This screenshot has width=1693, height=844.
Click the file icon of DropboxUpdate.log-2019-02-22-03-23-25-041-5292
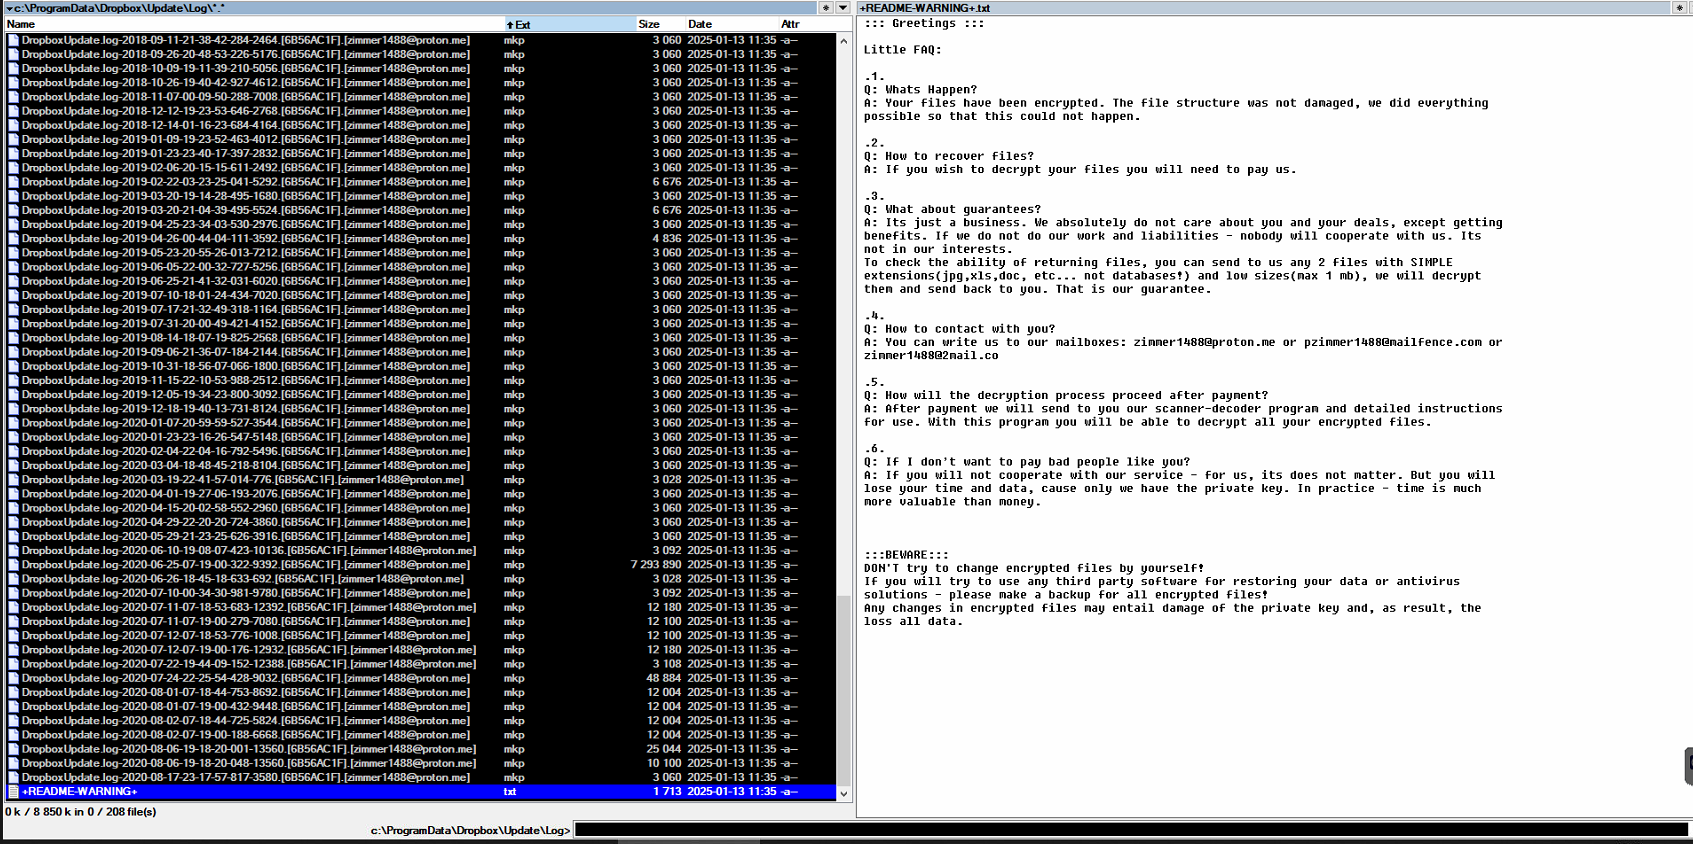coord(13,182)
